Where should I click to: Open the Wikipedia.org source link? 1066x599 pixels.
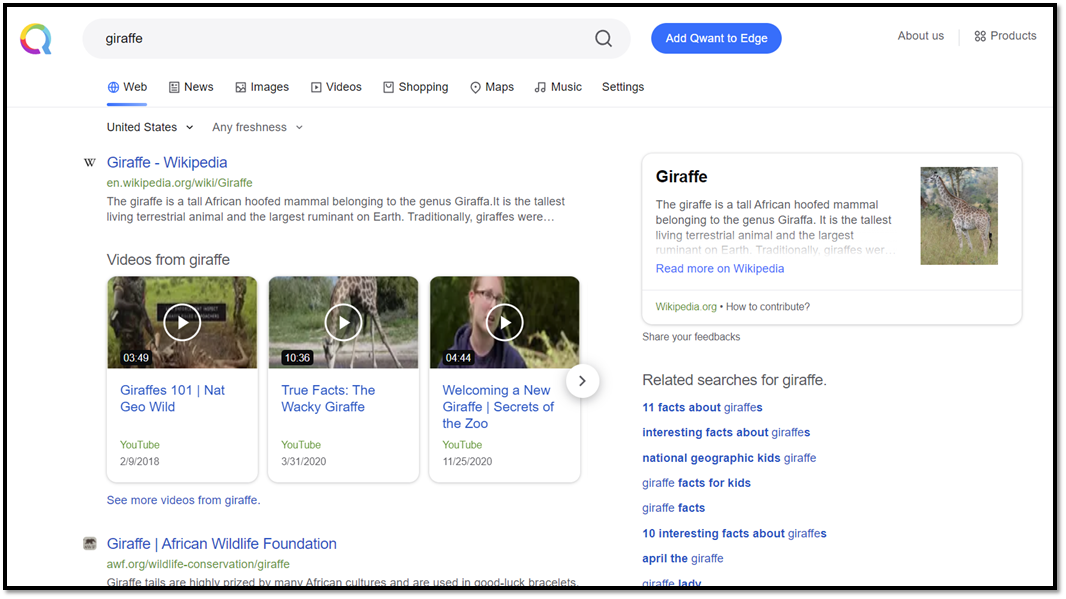click(686, 307)
